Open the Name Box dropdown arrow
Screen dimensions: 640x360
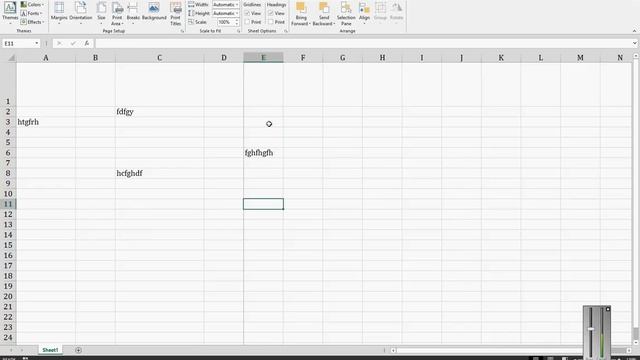(x=36, y=43)
